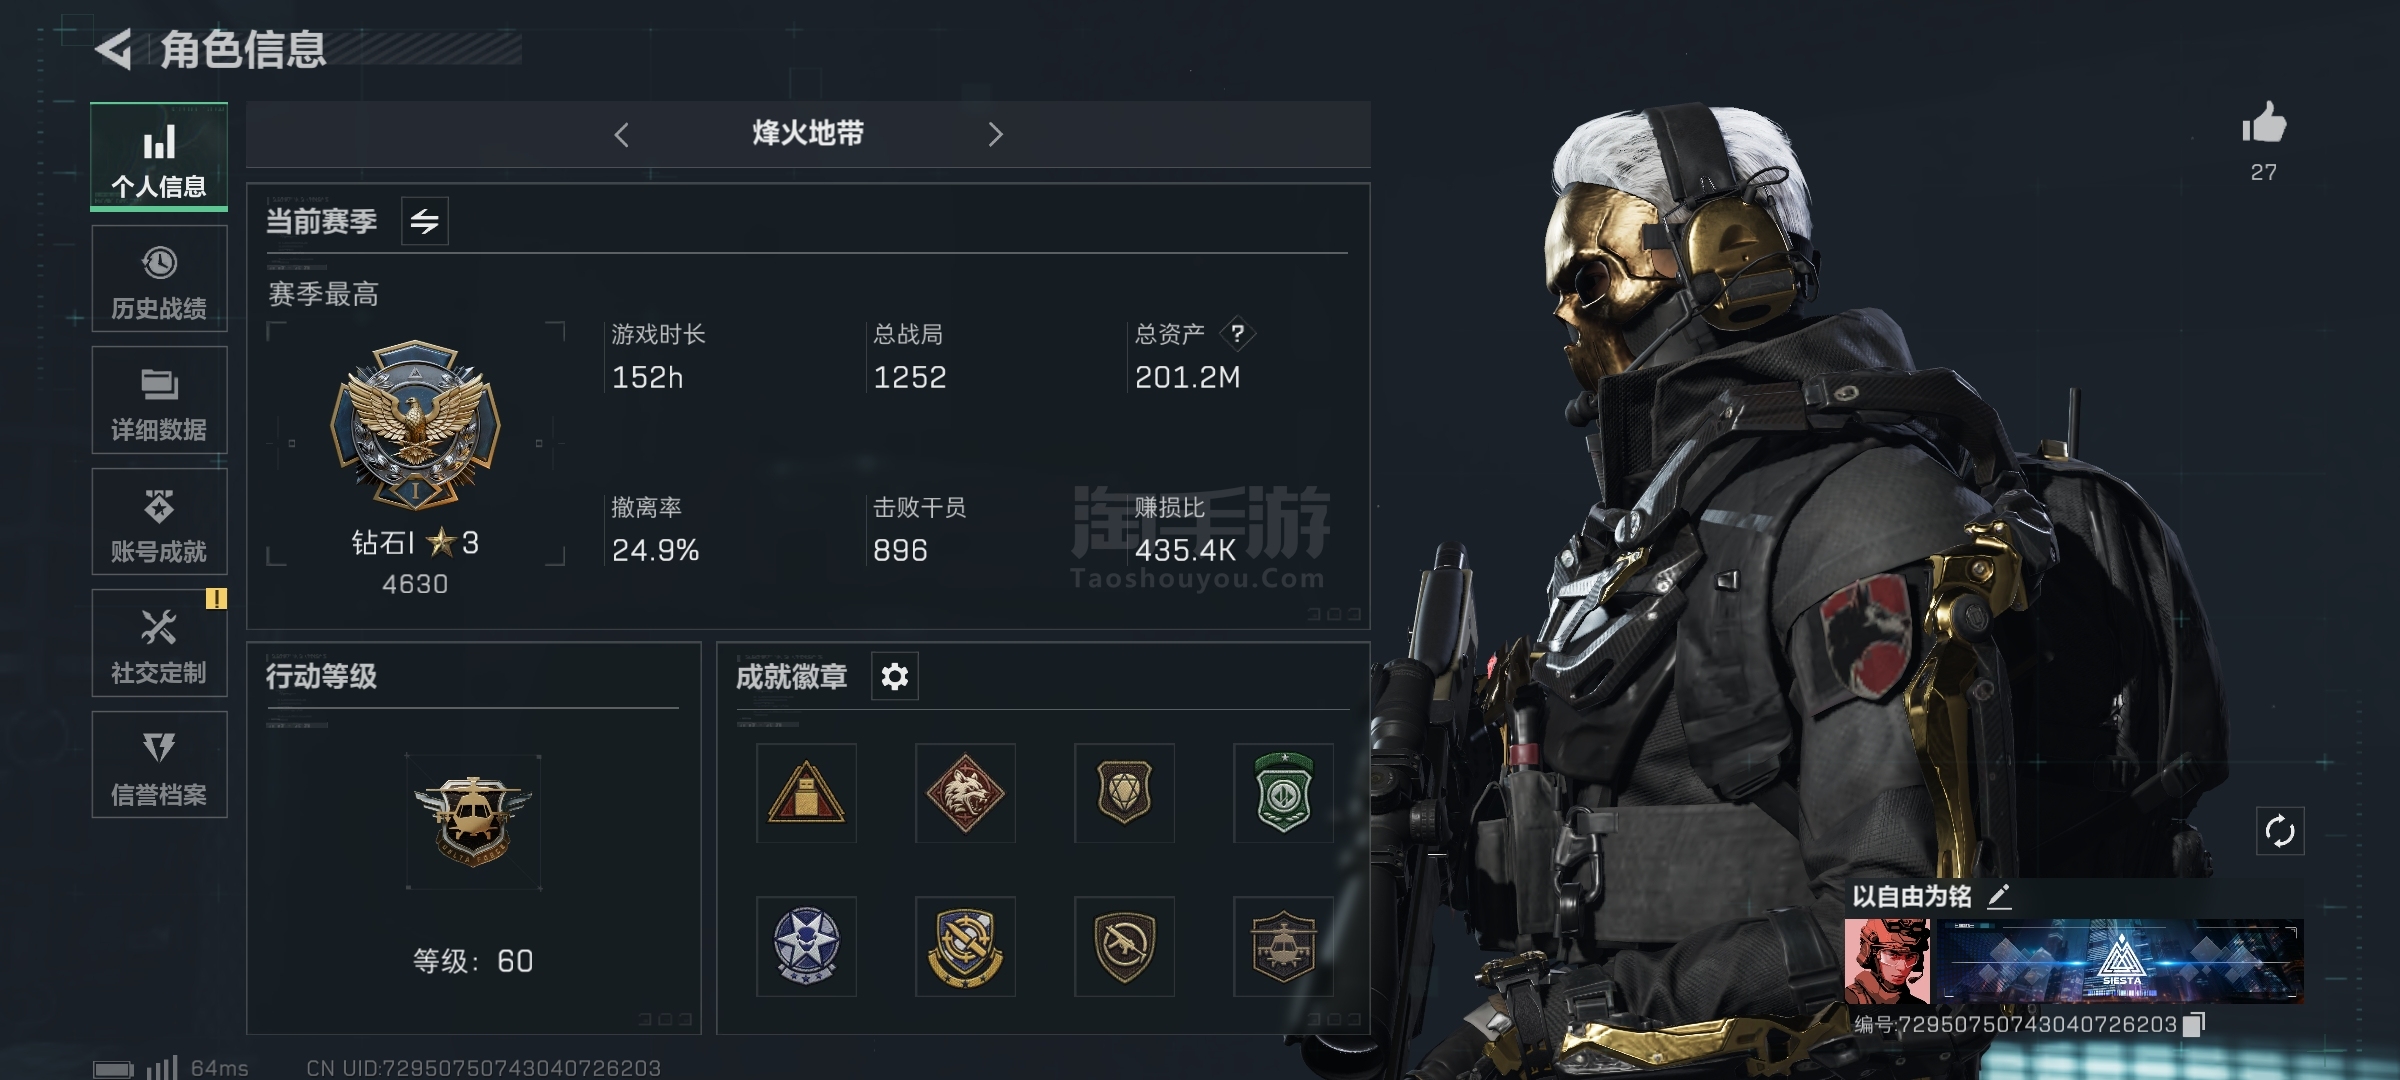This screenshot has height=1080, width=2400.
Task: Click the player avatar portrait
Action: (1887, 961)
